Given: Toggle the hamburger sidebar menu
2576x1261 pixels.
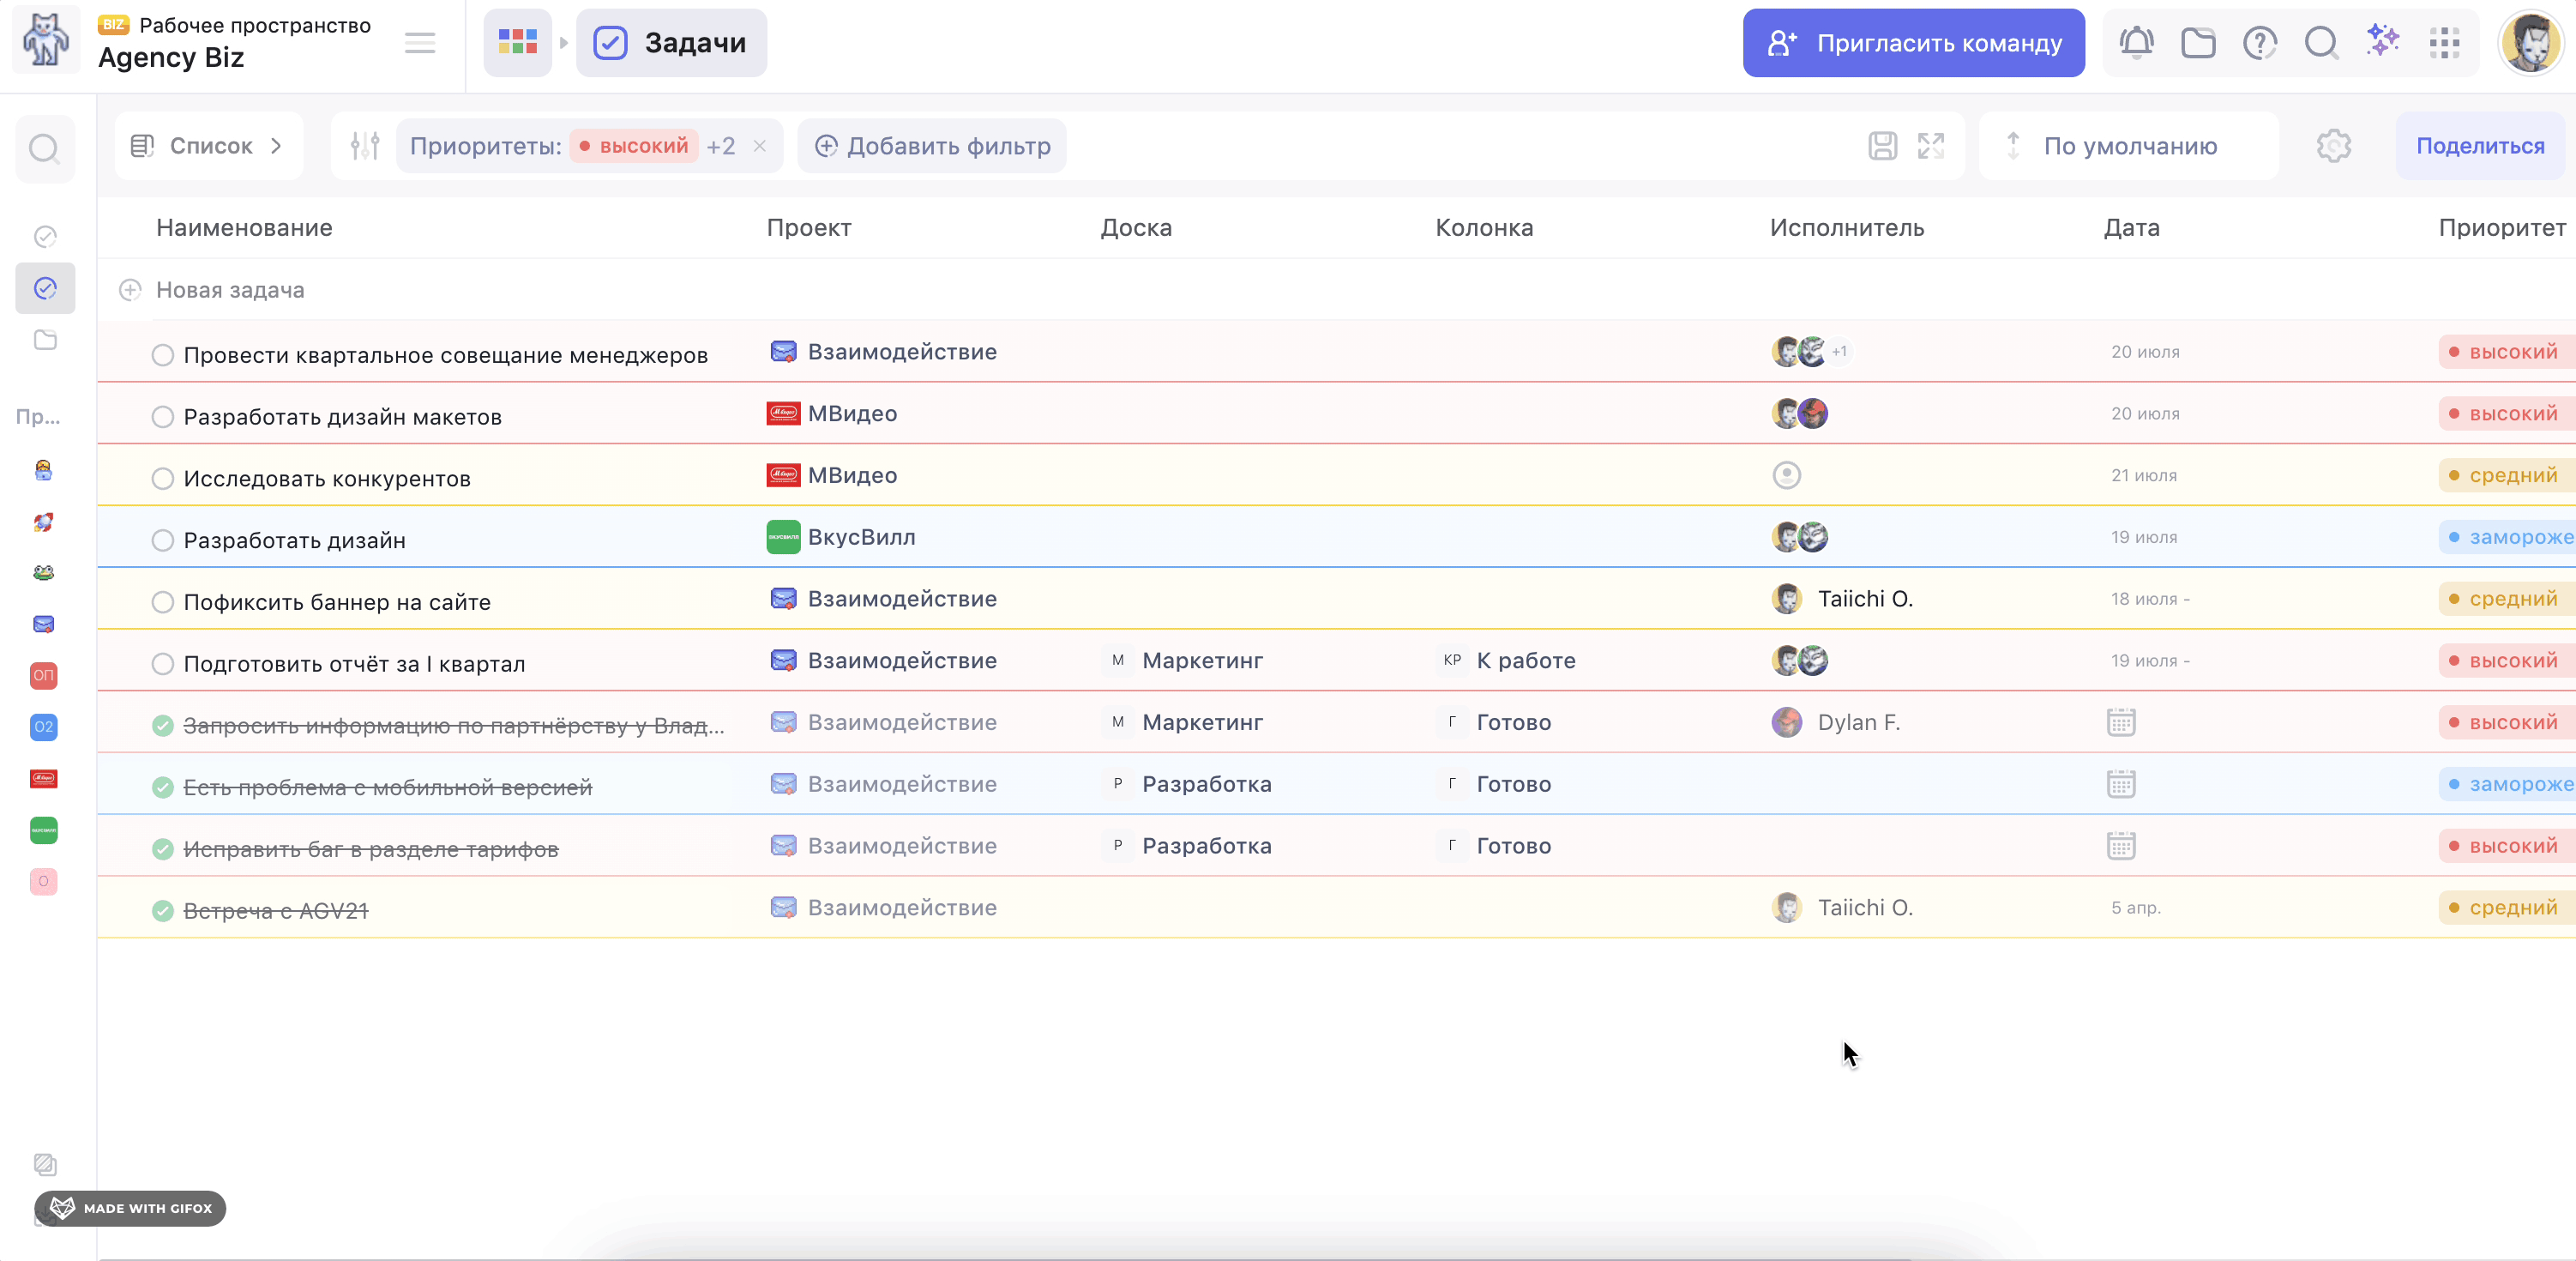Looking at the screenshot, I should pyautogui.click(x=420, y=43).
